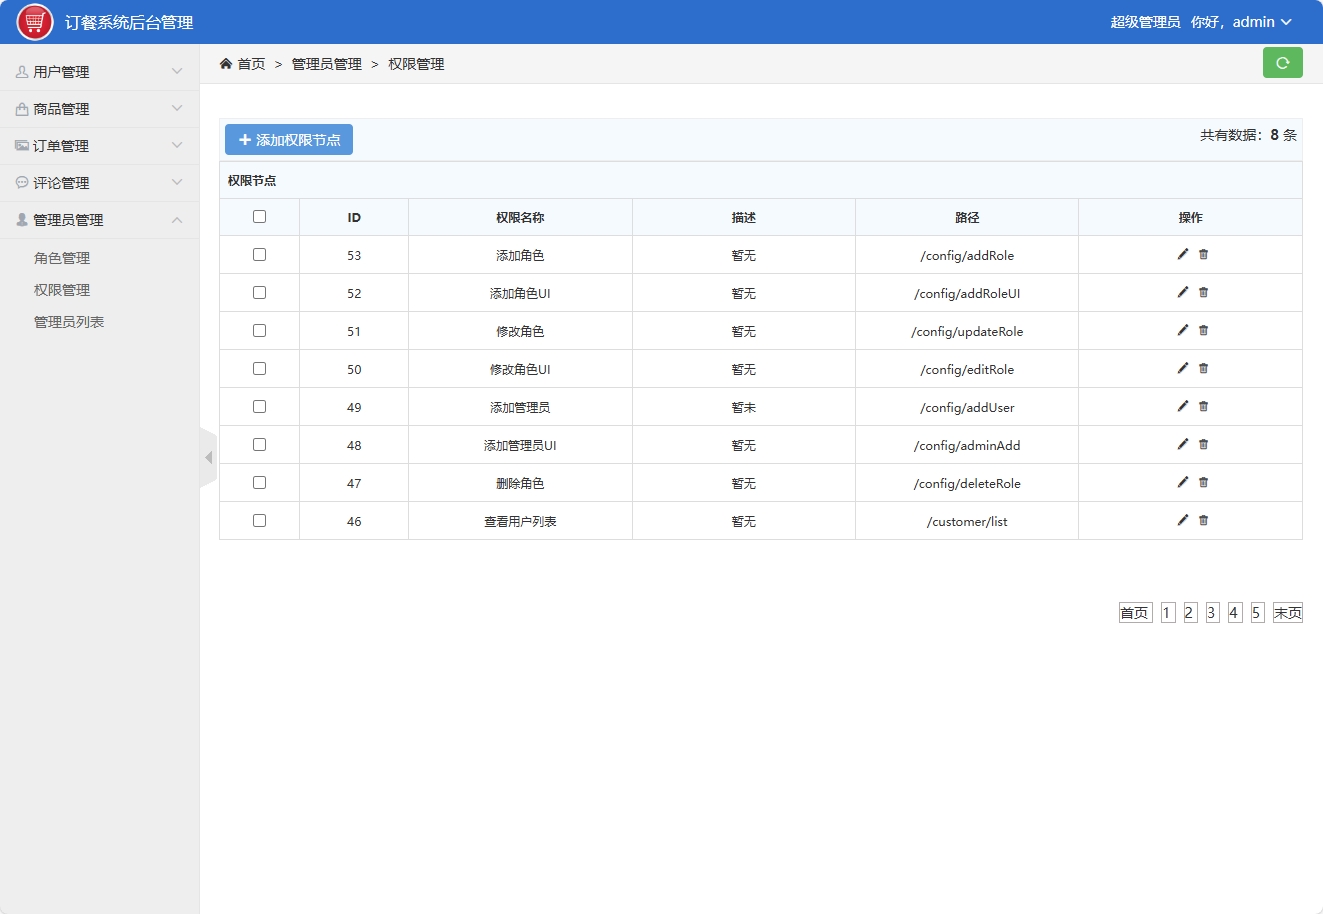Click the green refresh icon

1283,62
